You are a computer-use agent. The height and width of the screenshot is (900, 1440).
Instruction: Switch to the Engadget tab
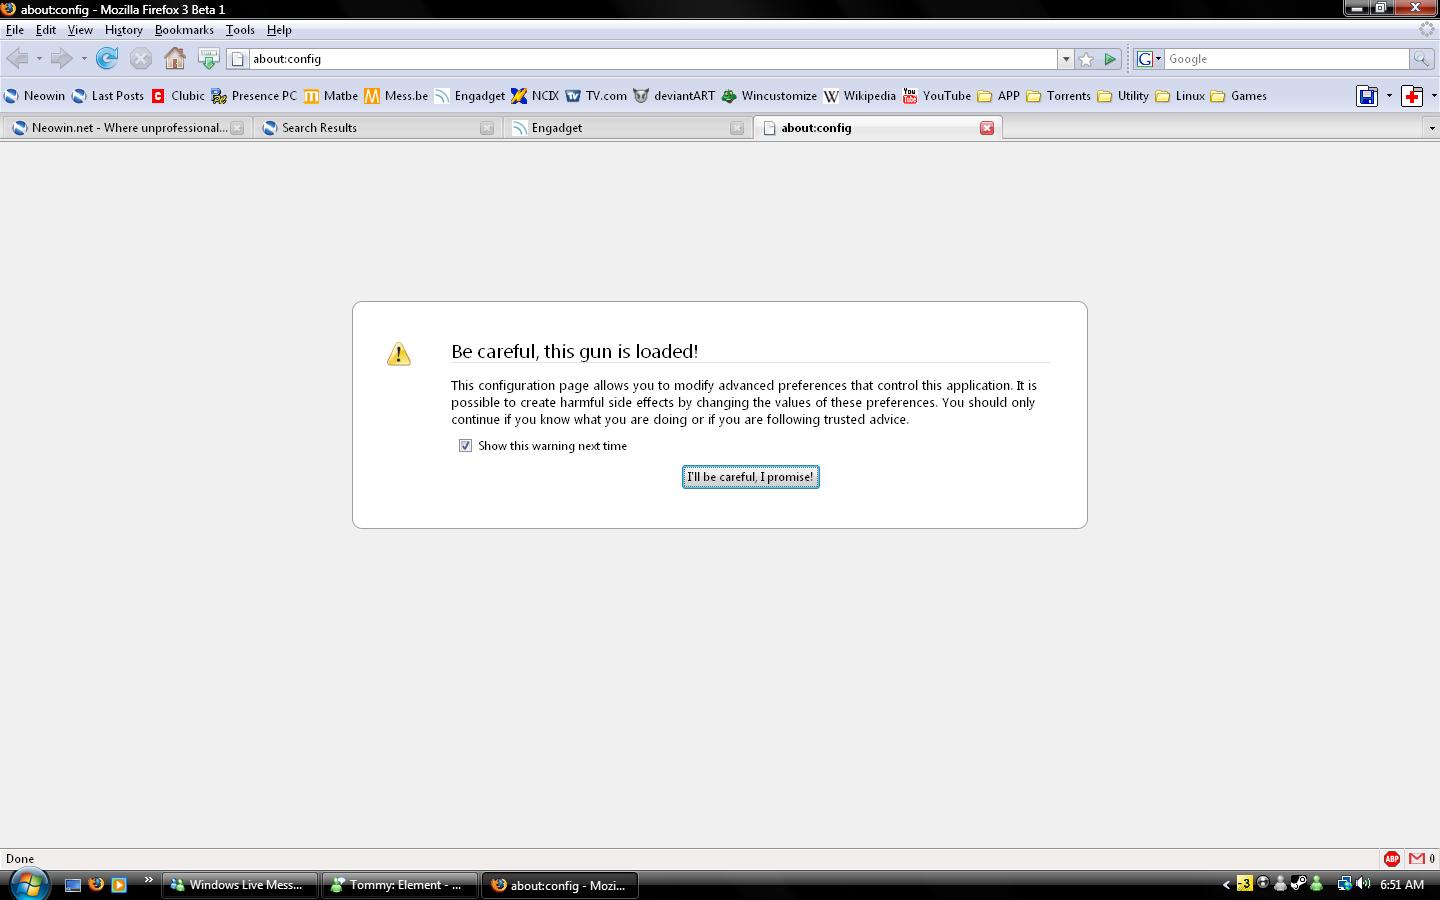click(620, 128)
